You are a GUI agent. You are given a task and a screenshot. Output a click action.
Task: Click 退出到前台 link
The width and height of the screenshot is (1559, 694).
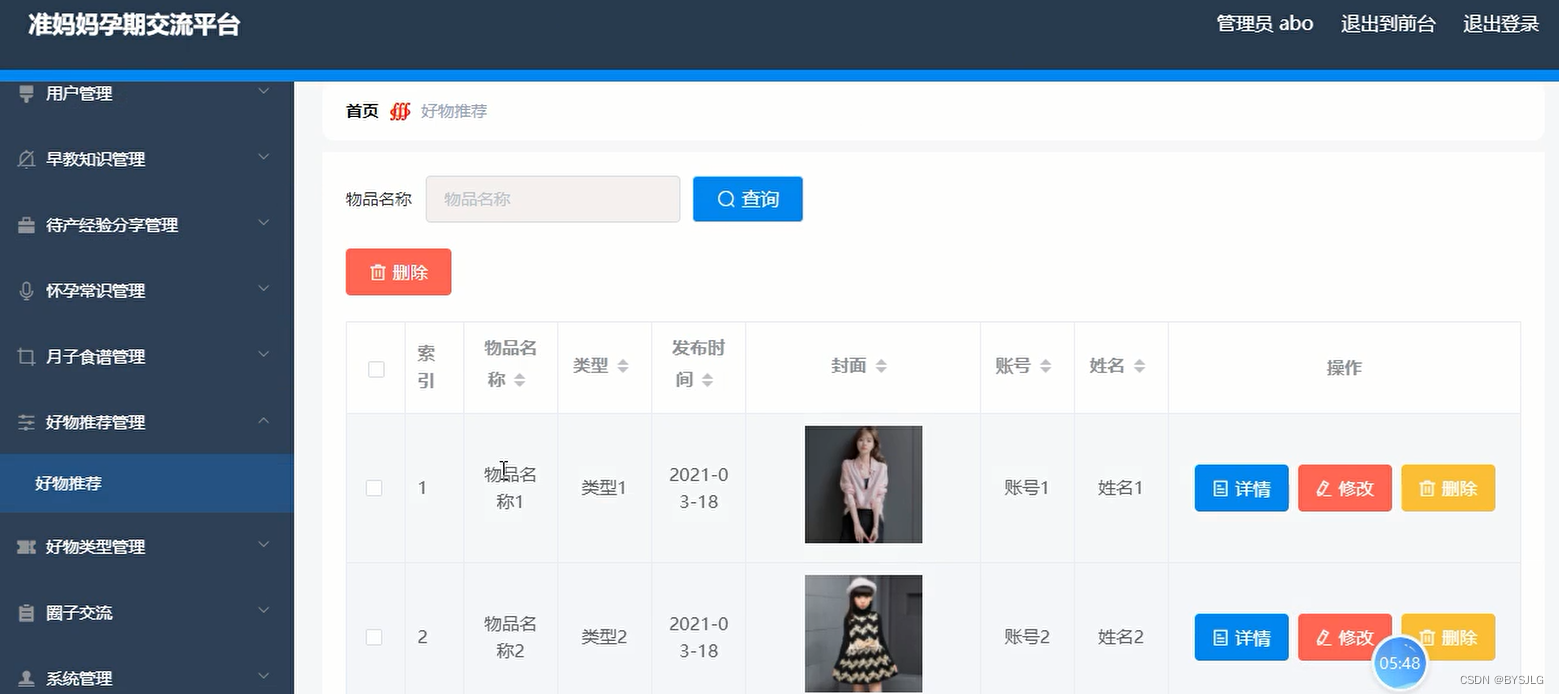pos(1388,24)
